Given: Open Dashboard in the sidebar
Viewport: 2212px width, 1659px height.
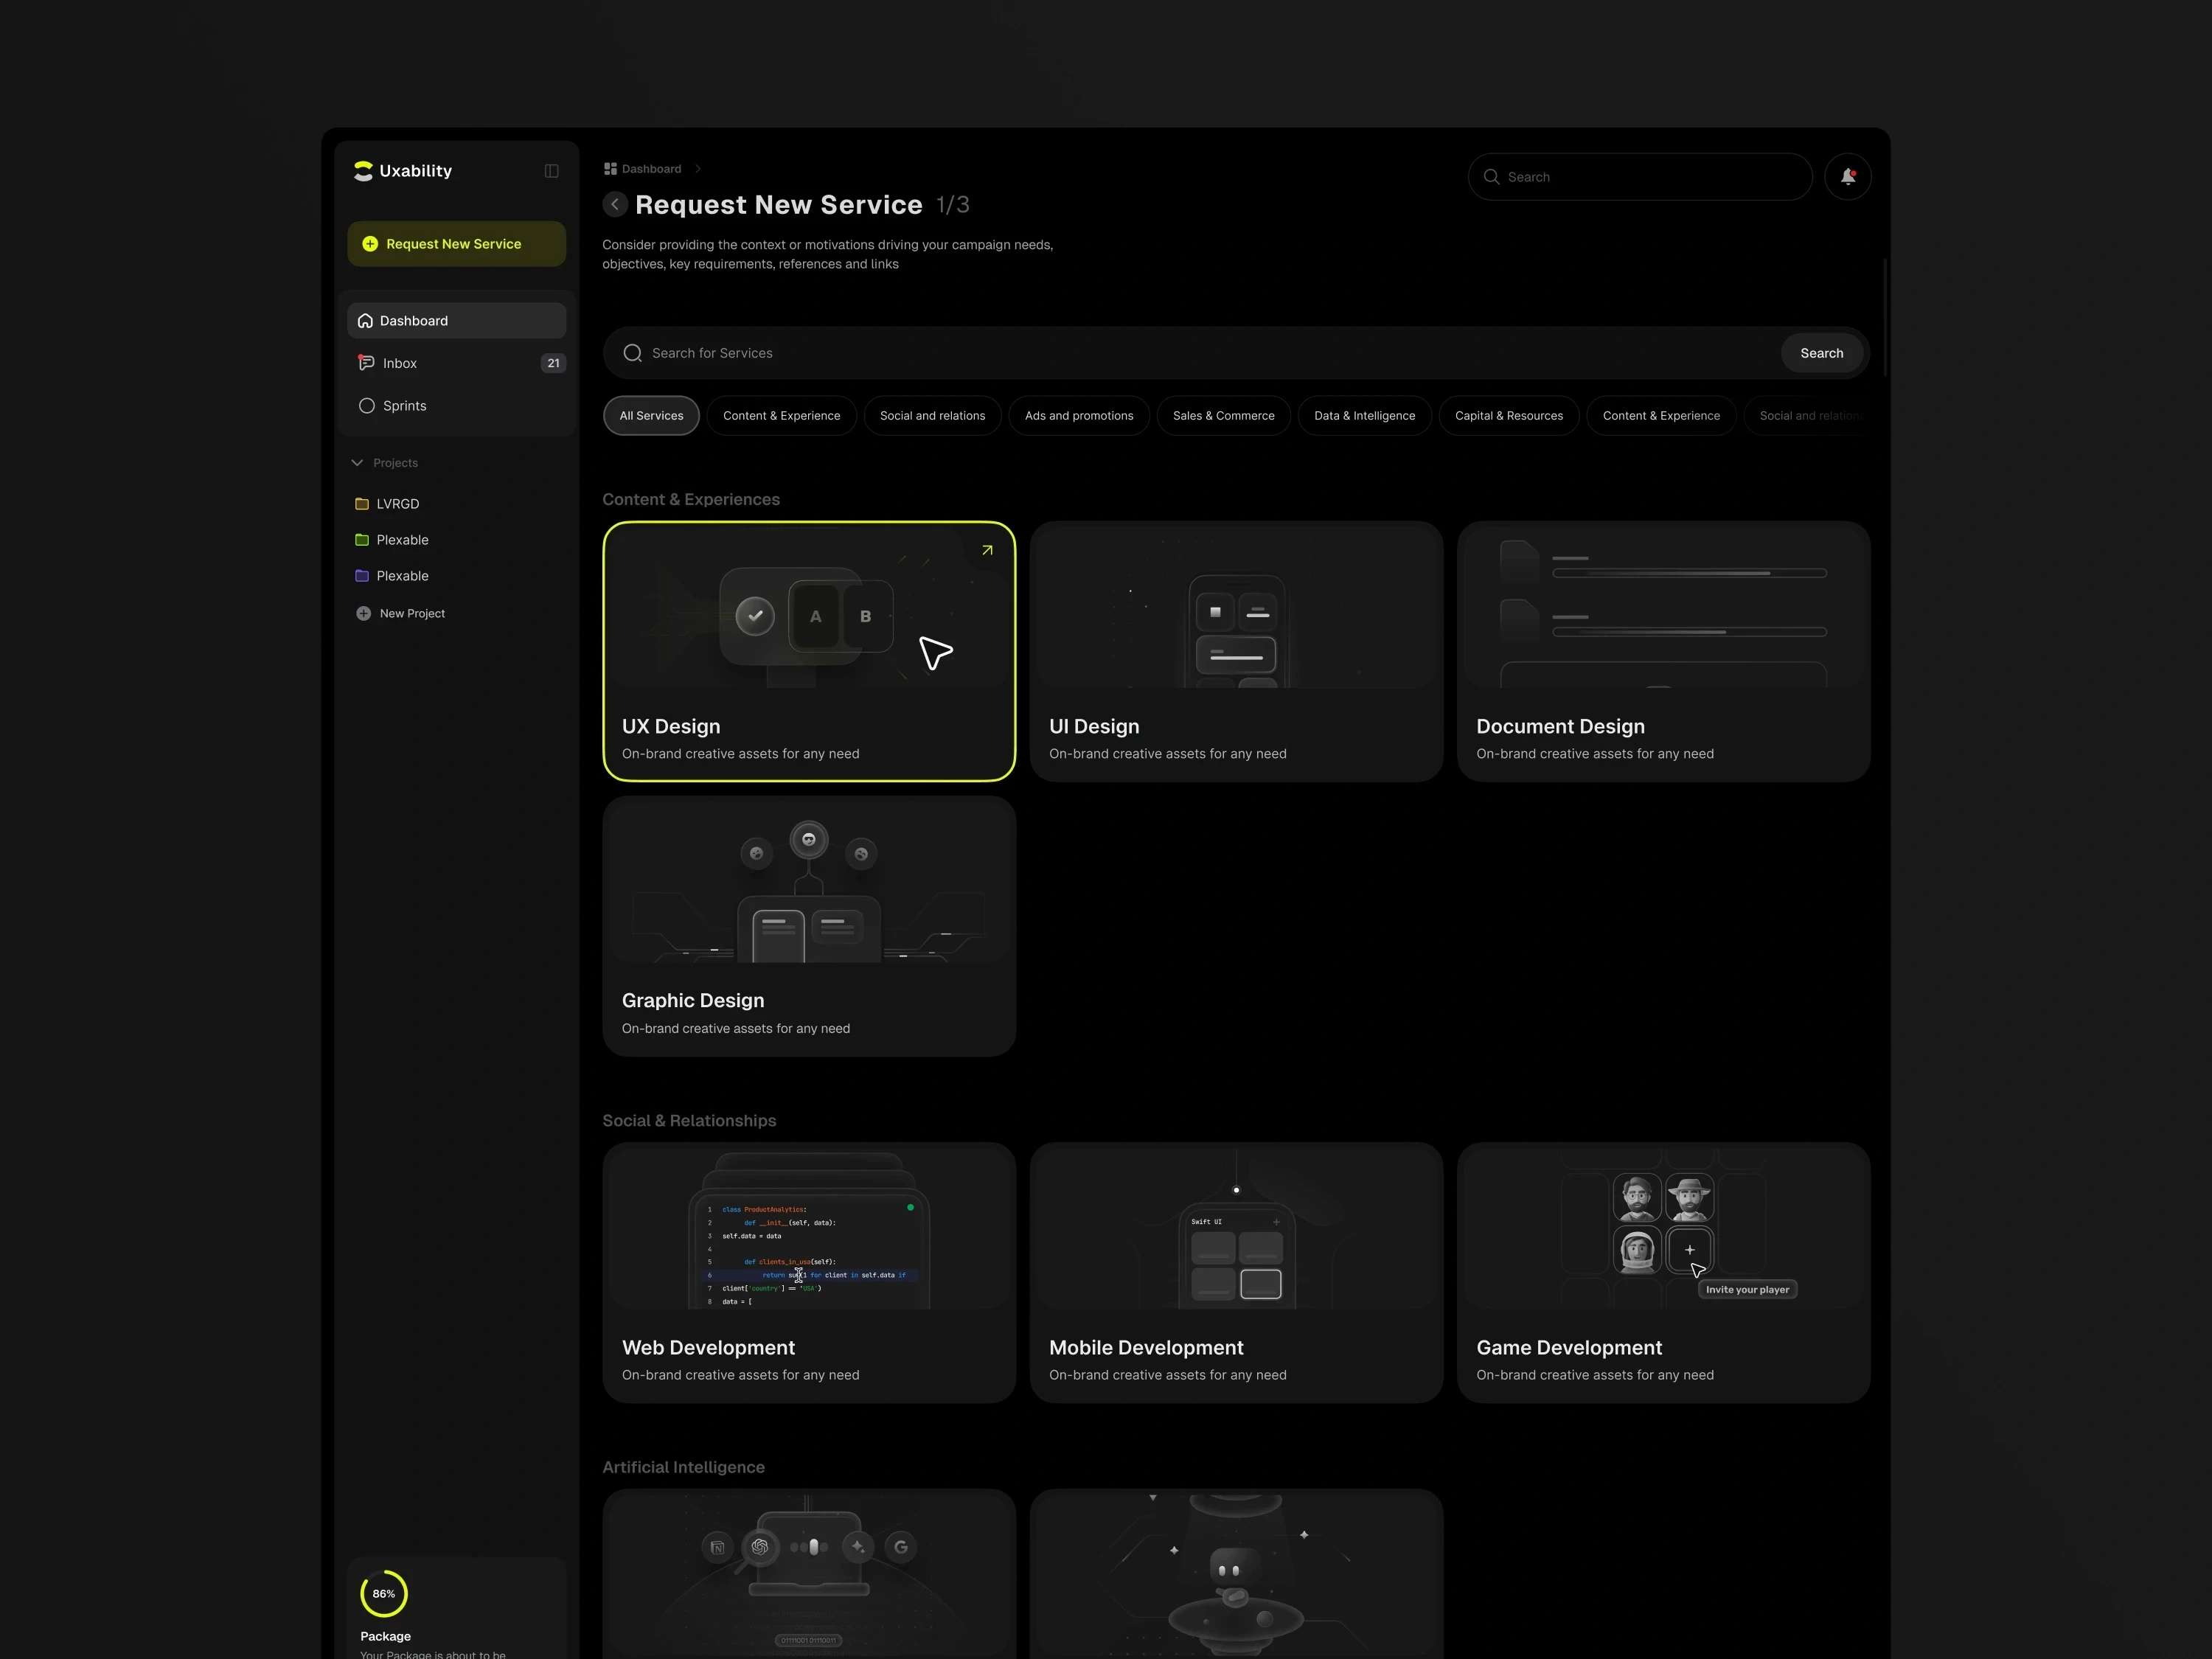Looking at the screenshot, I should 456,321.
